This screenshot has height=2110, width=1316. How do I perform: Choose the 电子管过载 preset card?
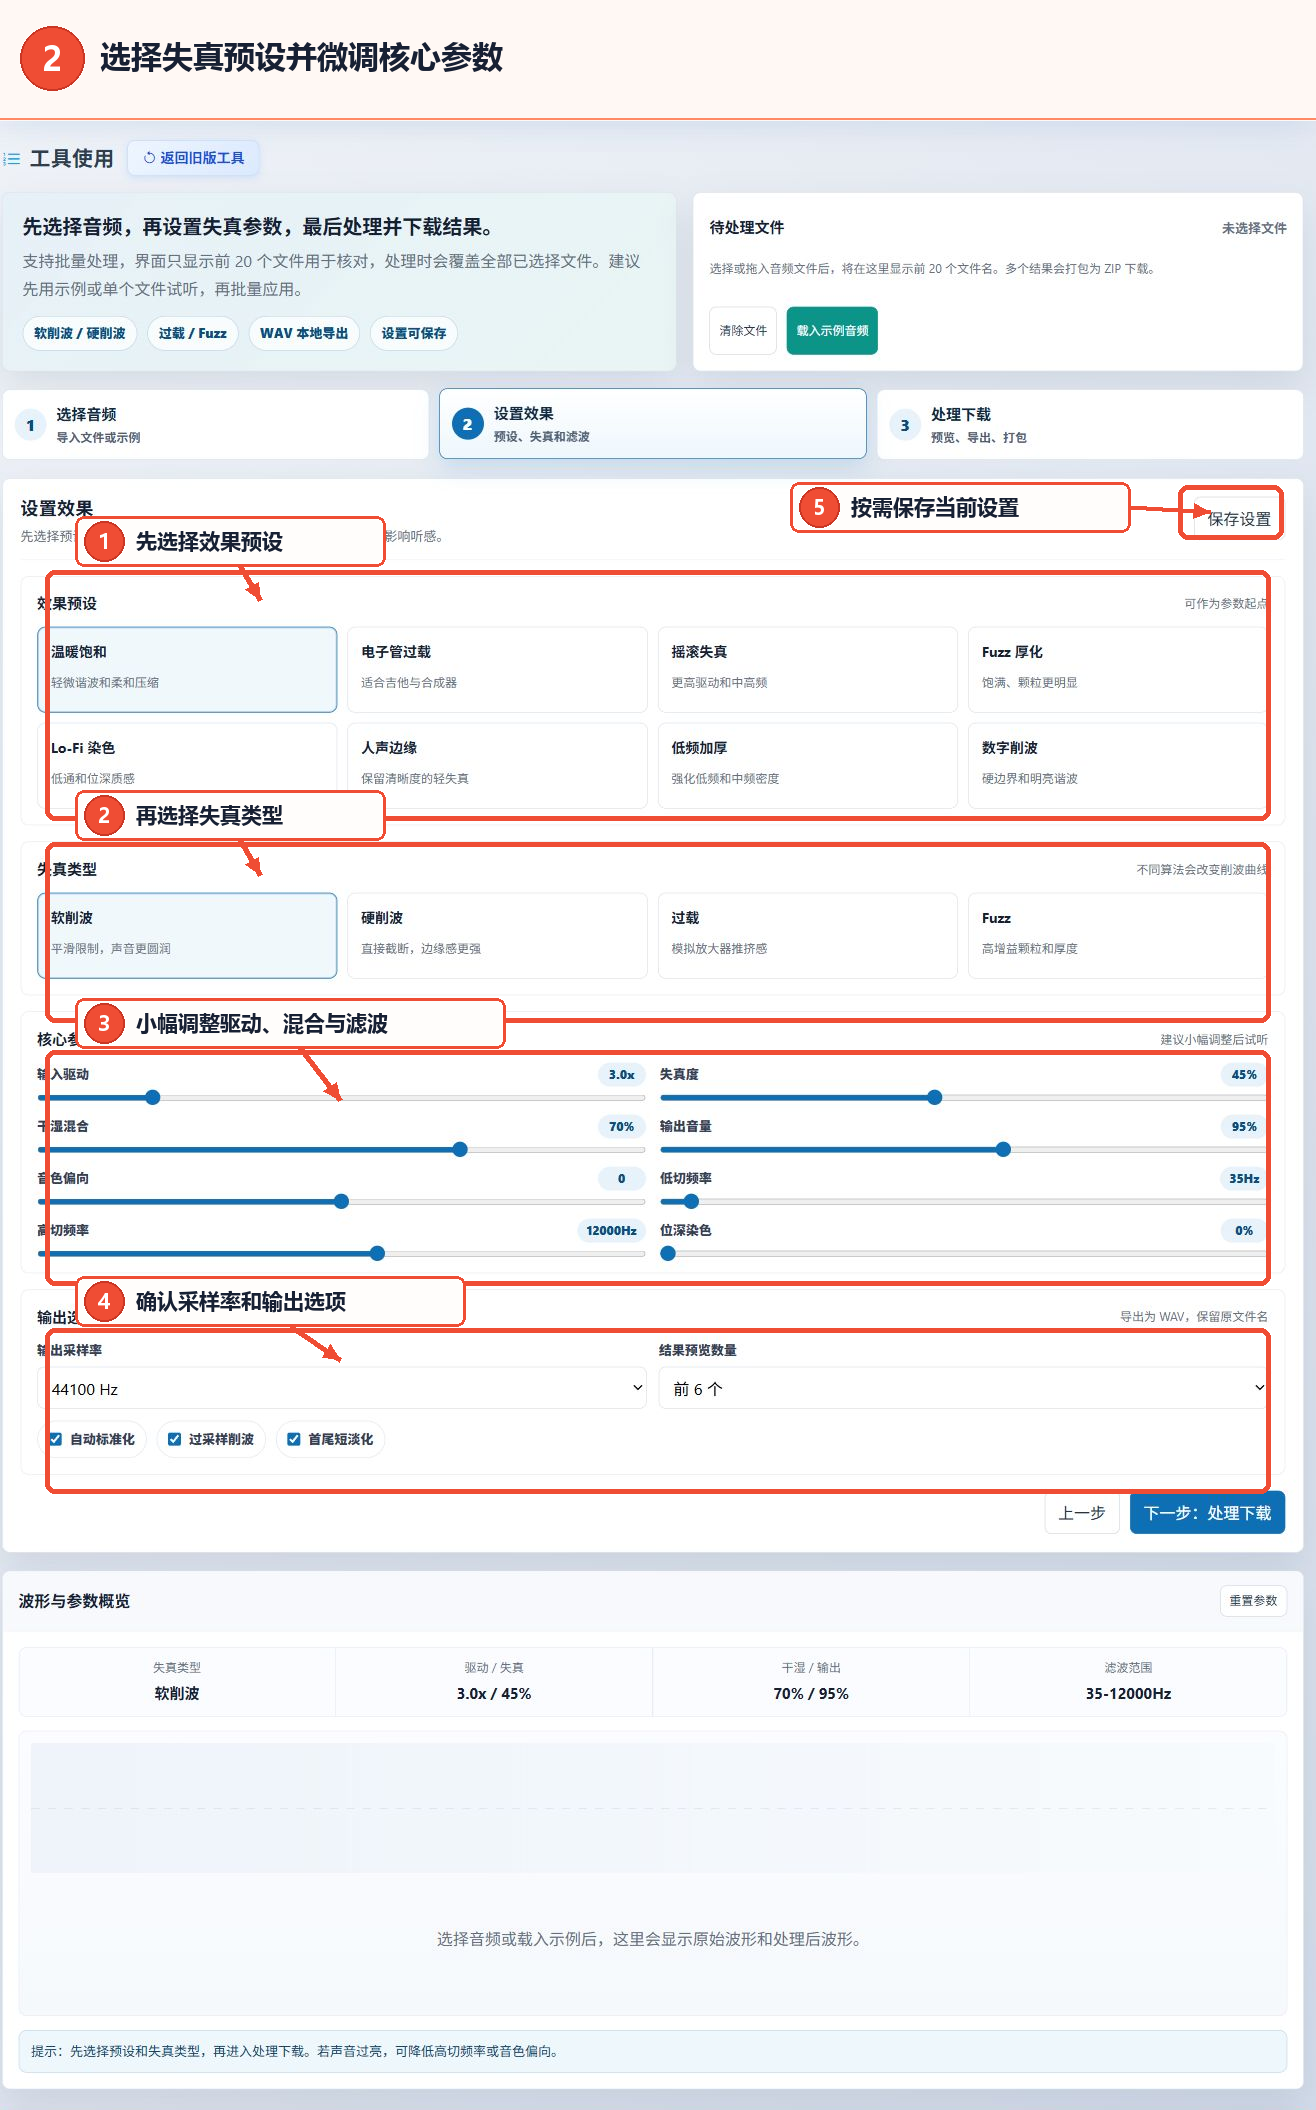[497, 669]
